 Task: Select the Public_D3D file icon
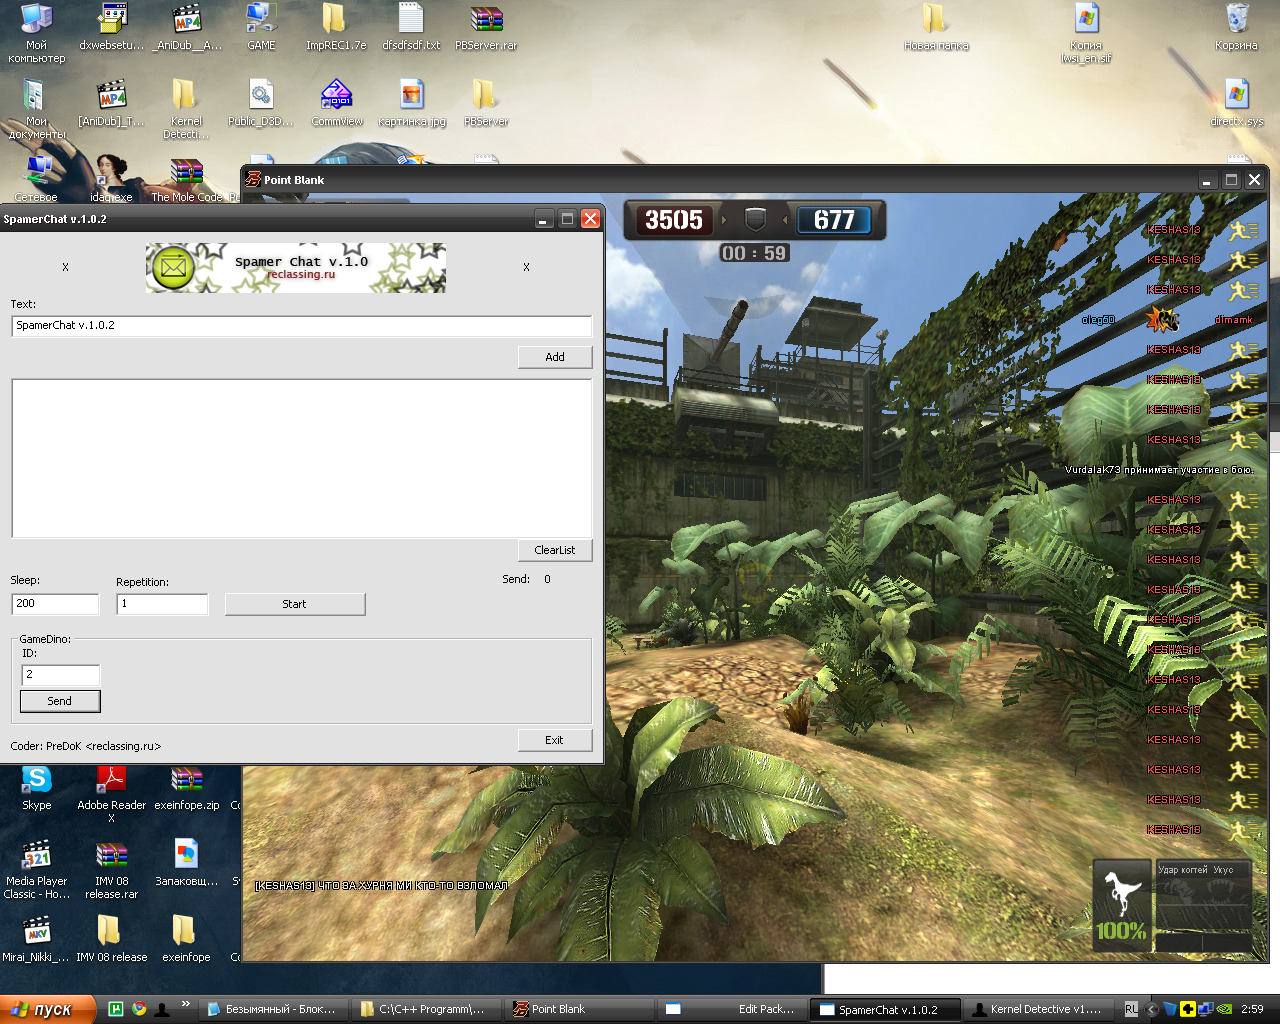[261, 103]
